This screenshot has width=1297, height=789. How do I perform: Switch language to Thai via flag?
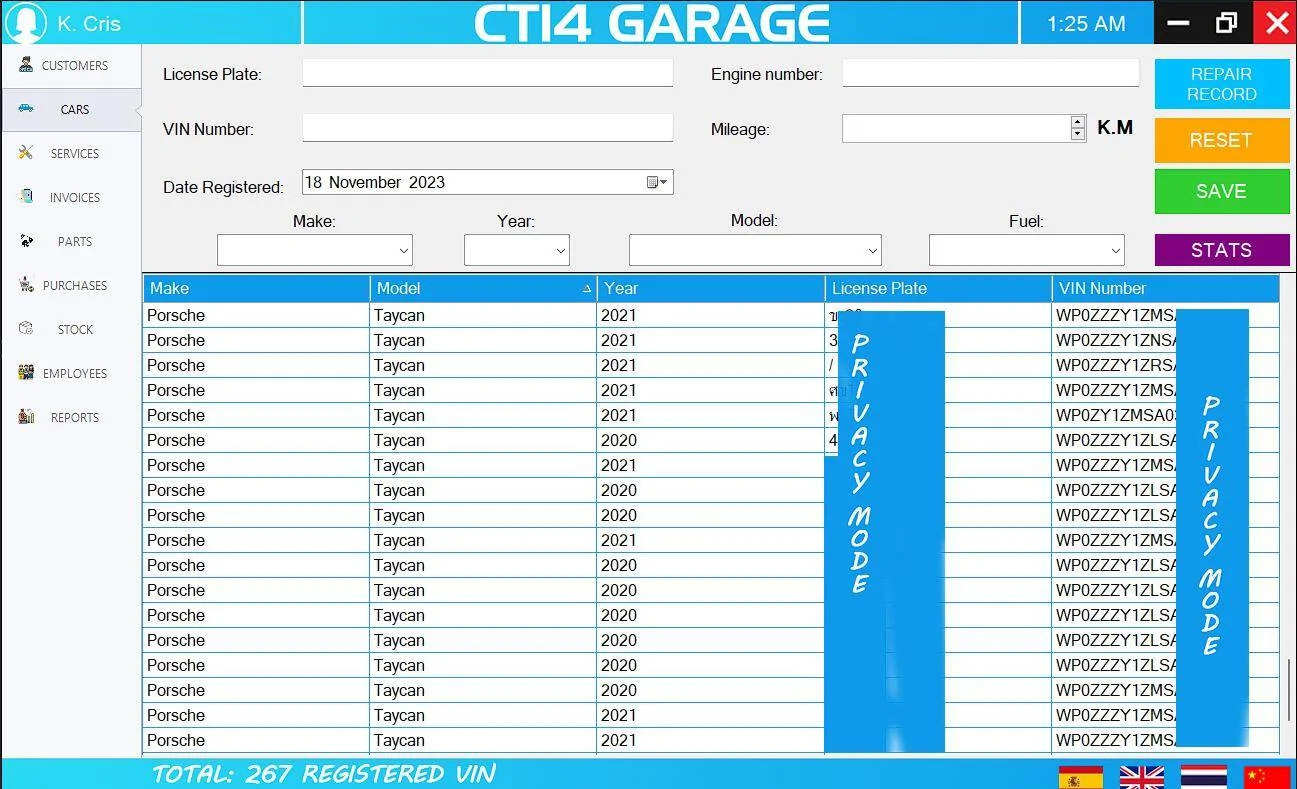coord(1203,777)
